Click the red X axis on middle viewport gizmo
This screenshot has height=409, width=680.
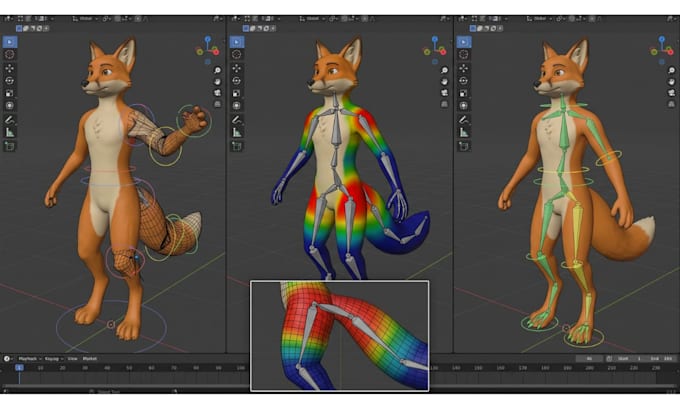pos(443,52)
